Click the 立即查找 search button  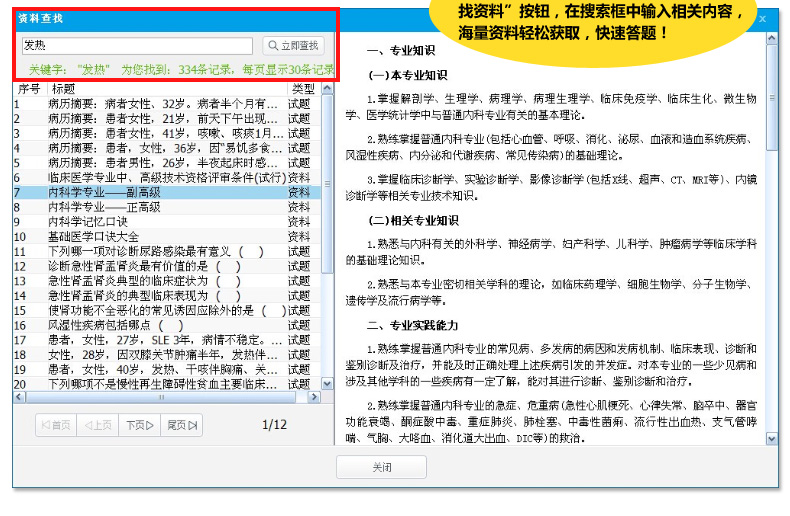click(x=293, y=46)
